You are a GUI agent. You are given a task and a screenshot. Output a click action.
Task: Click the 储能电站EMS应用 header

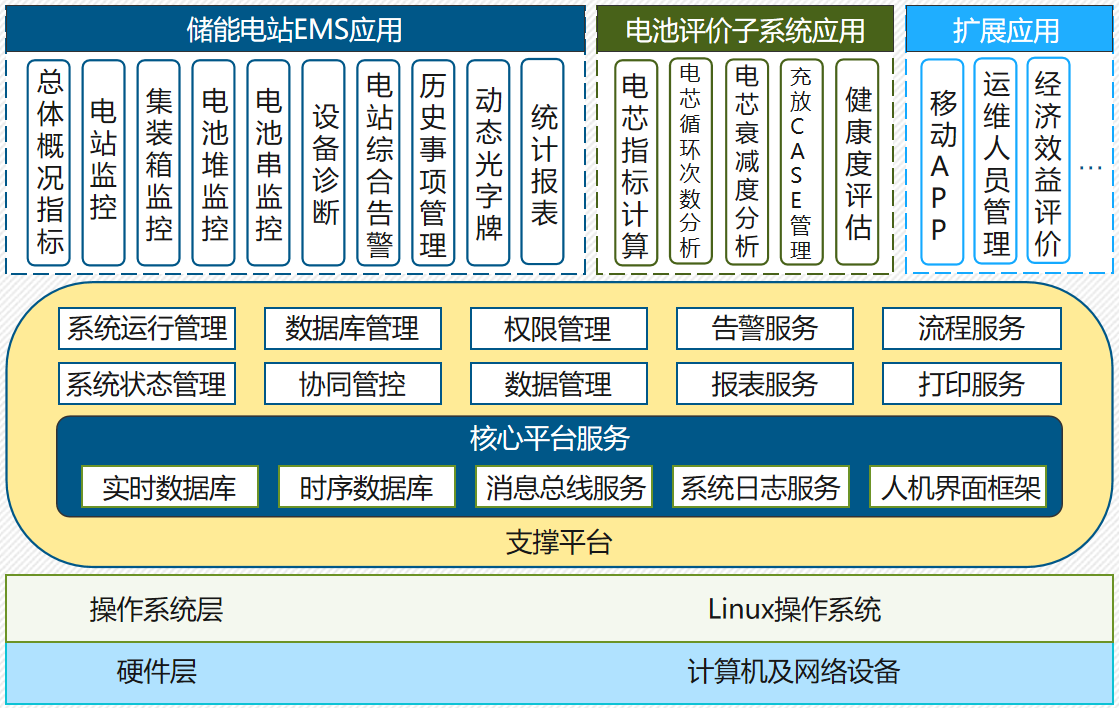[295, 29]
